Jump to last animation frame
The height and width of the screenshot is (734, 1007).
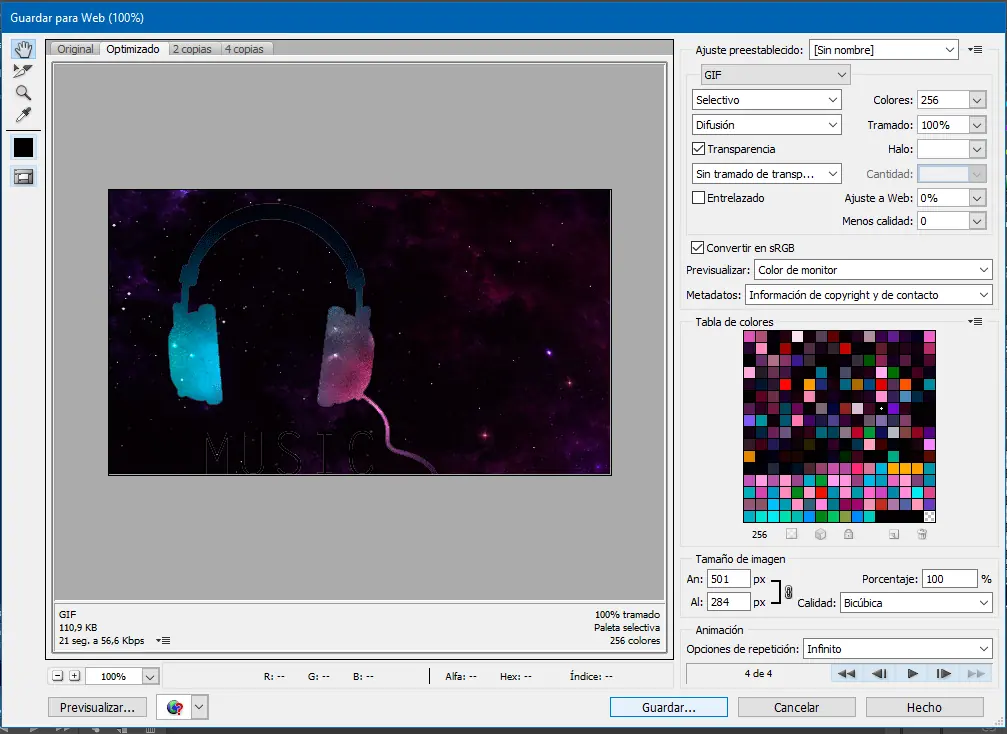(976, 674)
